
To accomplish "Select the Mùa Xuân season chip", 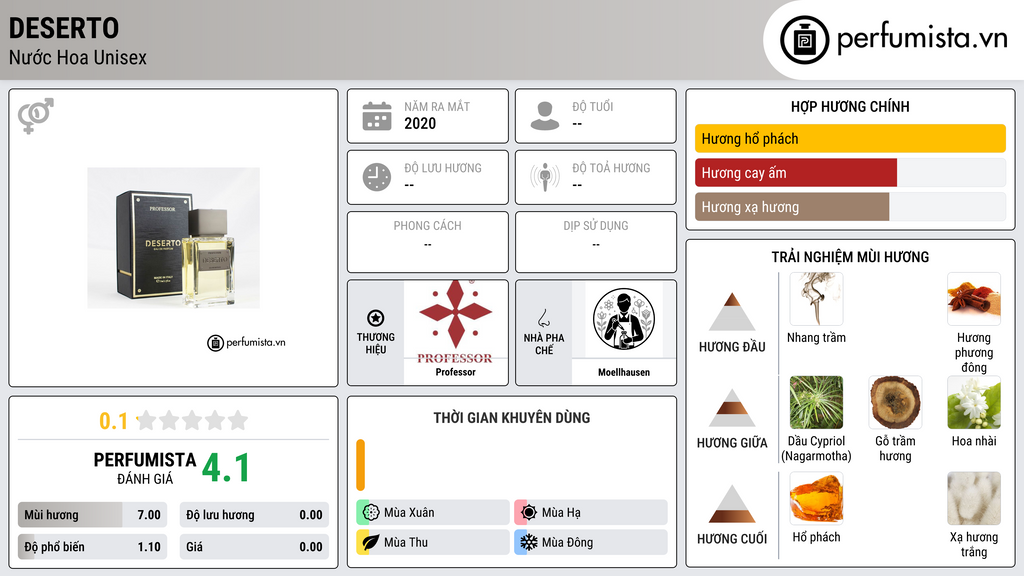I will (x=433, y=513).
